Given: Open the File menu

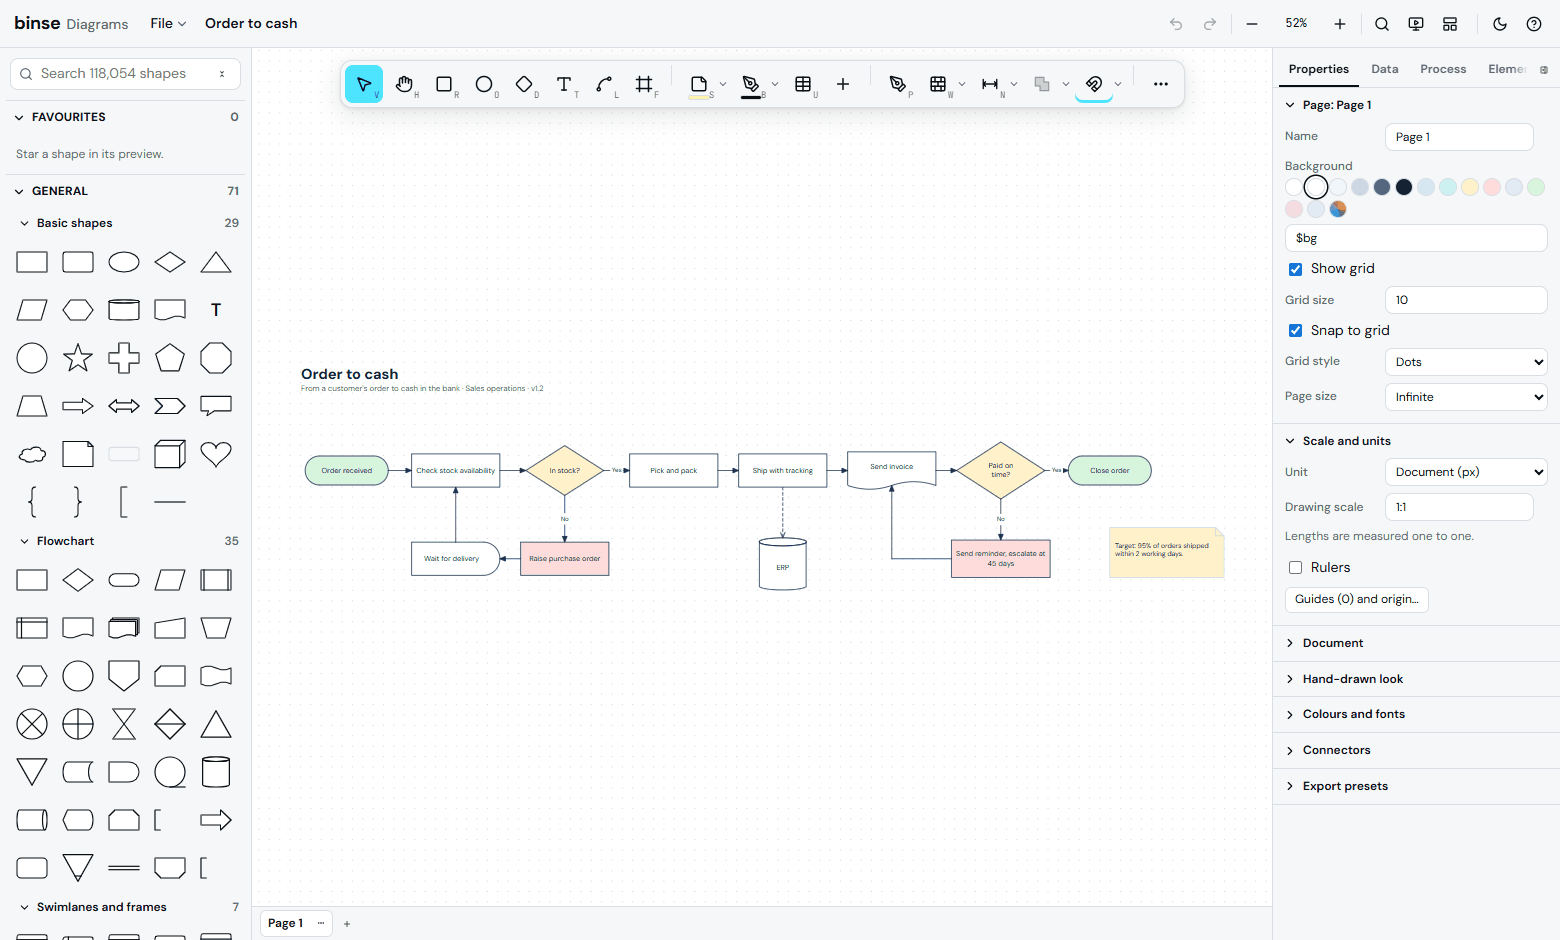Looking at the screenshot, I should tap(168, 24).
